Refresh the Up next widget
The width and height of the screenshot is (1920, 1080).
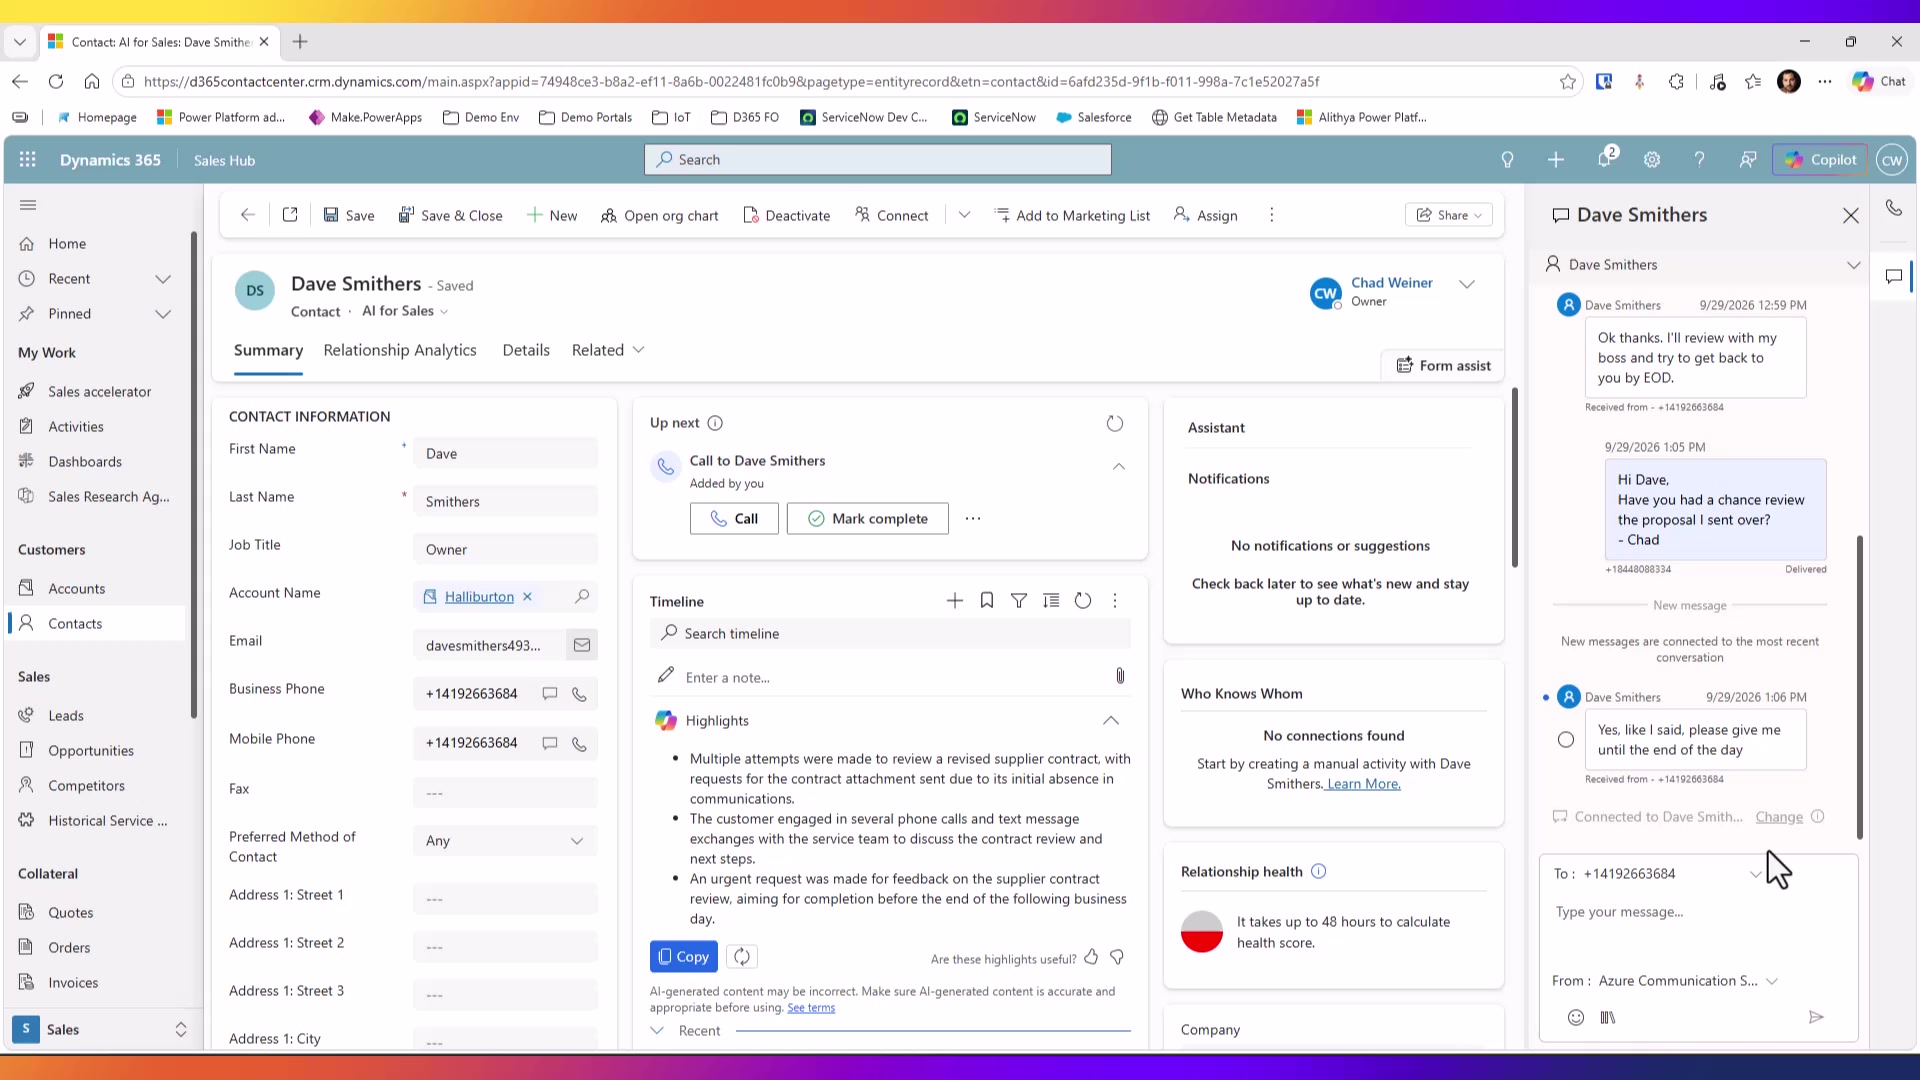tap(1115, 424)
